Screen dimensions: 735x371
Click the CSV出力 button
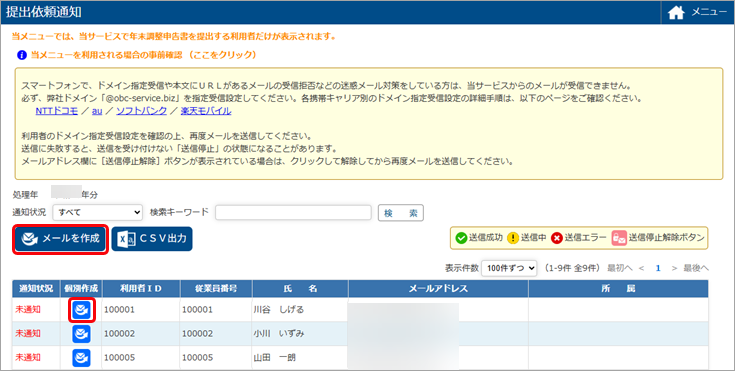pos(152,239)
